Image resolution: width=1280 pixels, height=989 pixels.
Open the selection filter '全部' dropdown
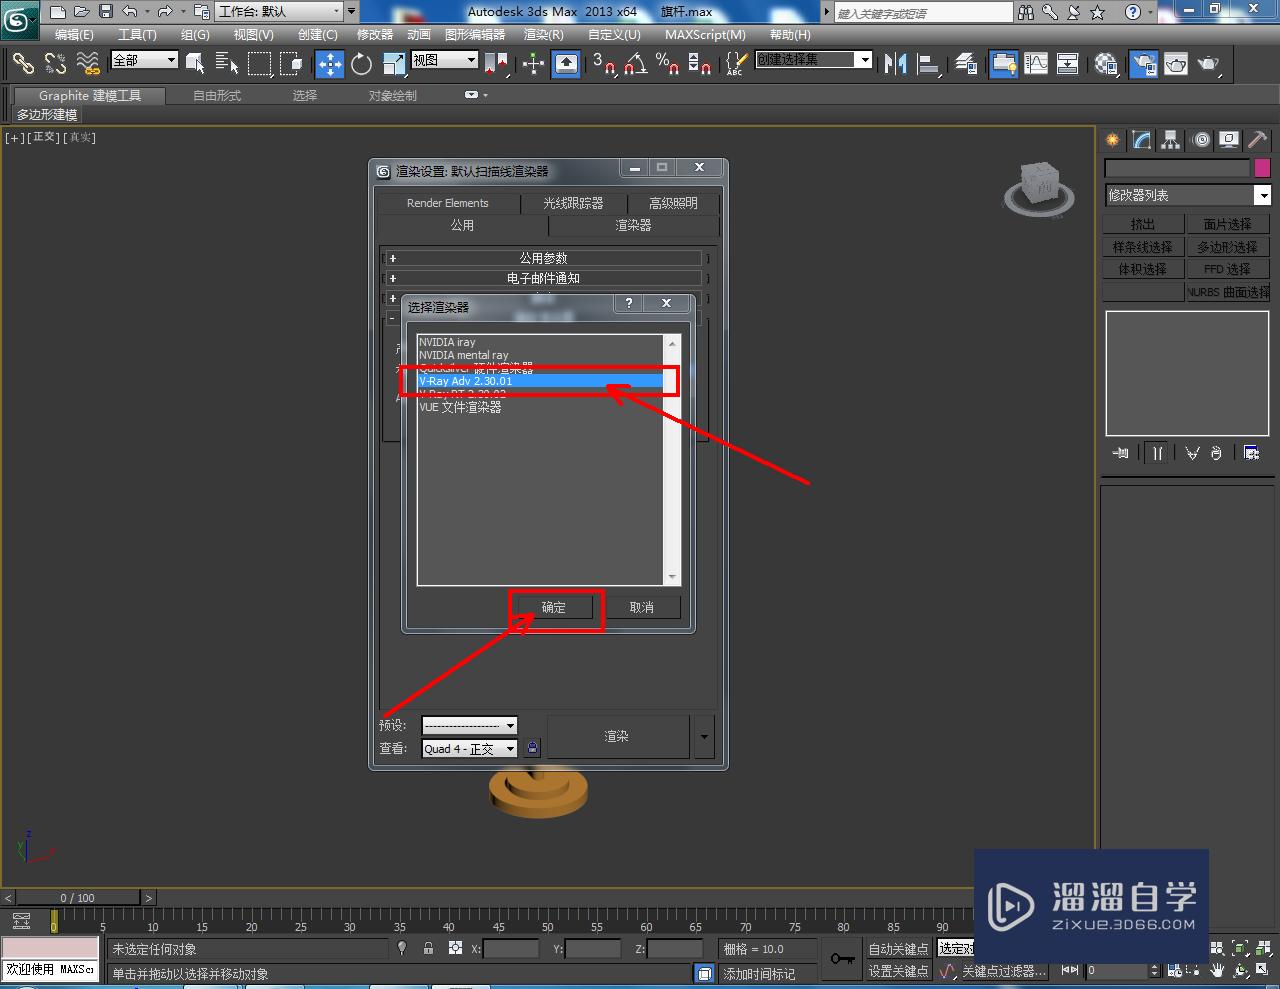(144, 60)
